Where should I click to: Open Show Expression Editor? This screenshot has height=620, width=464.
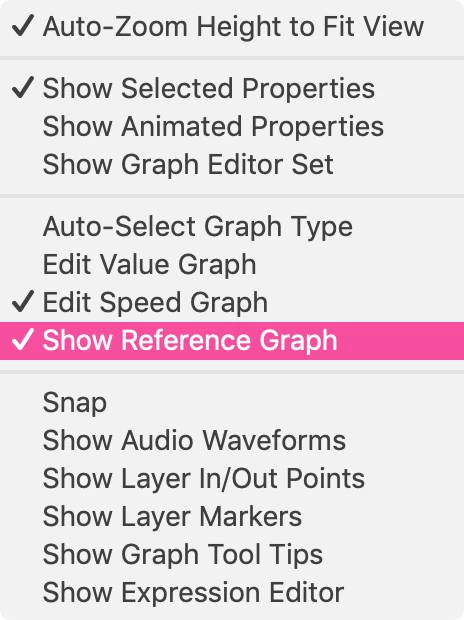[232, 592]
